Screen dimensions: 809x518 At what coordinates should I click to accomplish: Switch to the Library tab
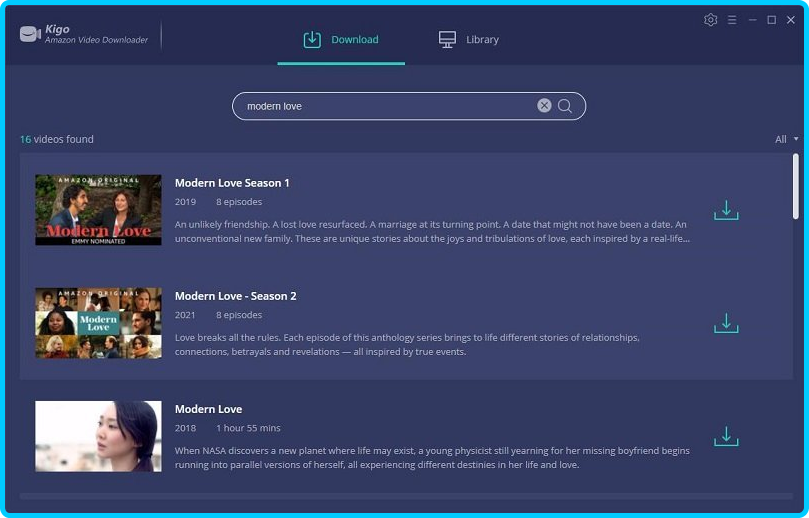(x=468, y=40)
